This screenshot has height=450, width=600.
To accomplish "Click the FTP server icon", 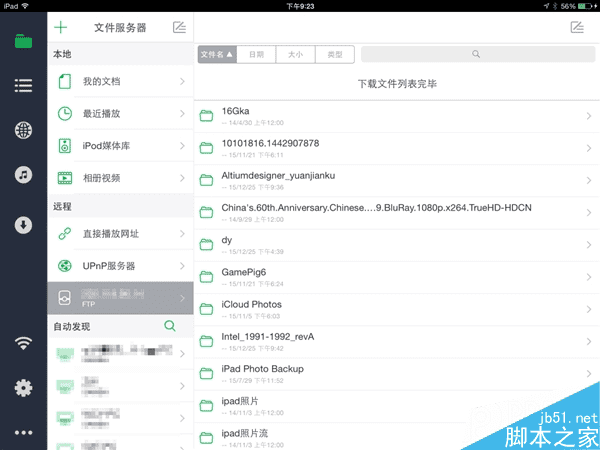I will point(65,298).
